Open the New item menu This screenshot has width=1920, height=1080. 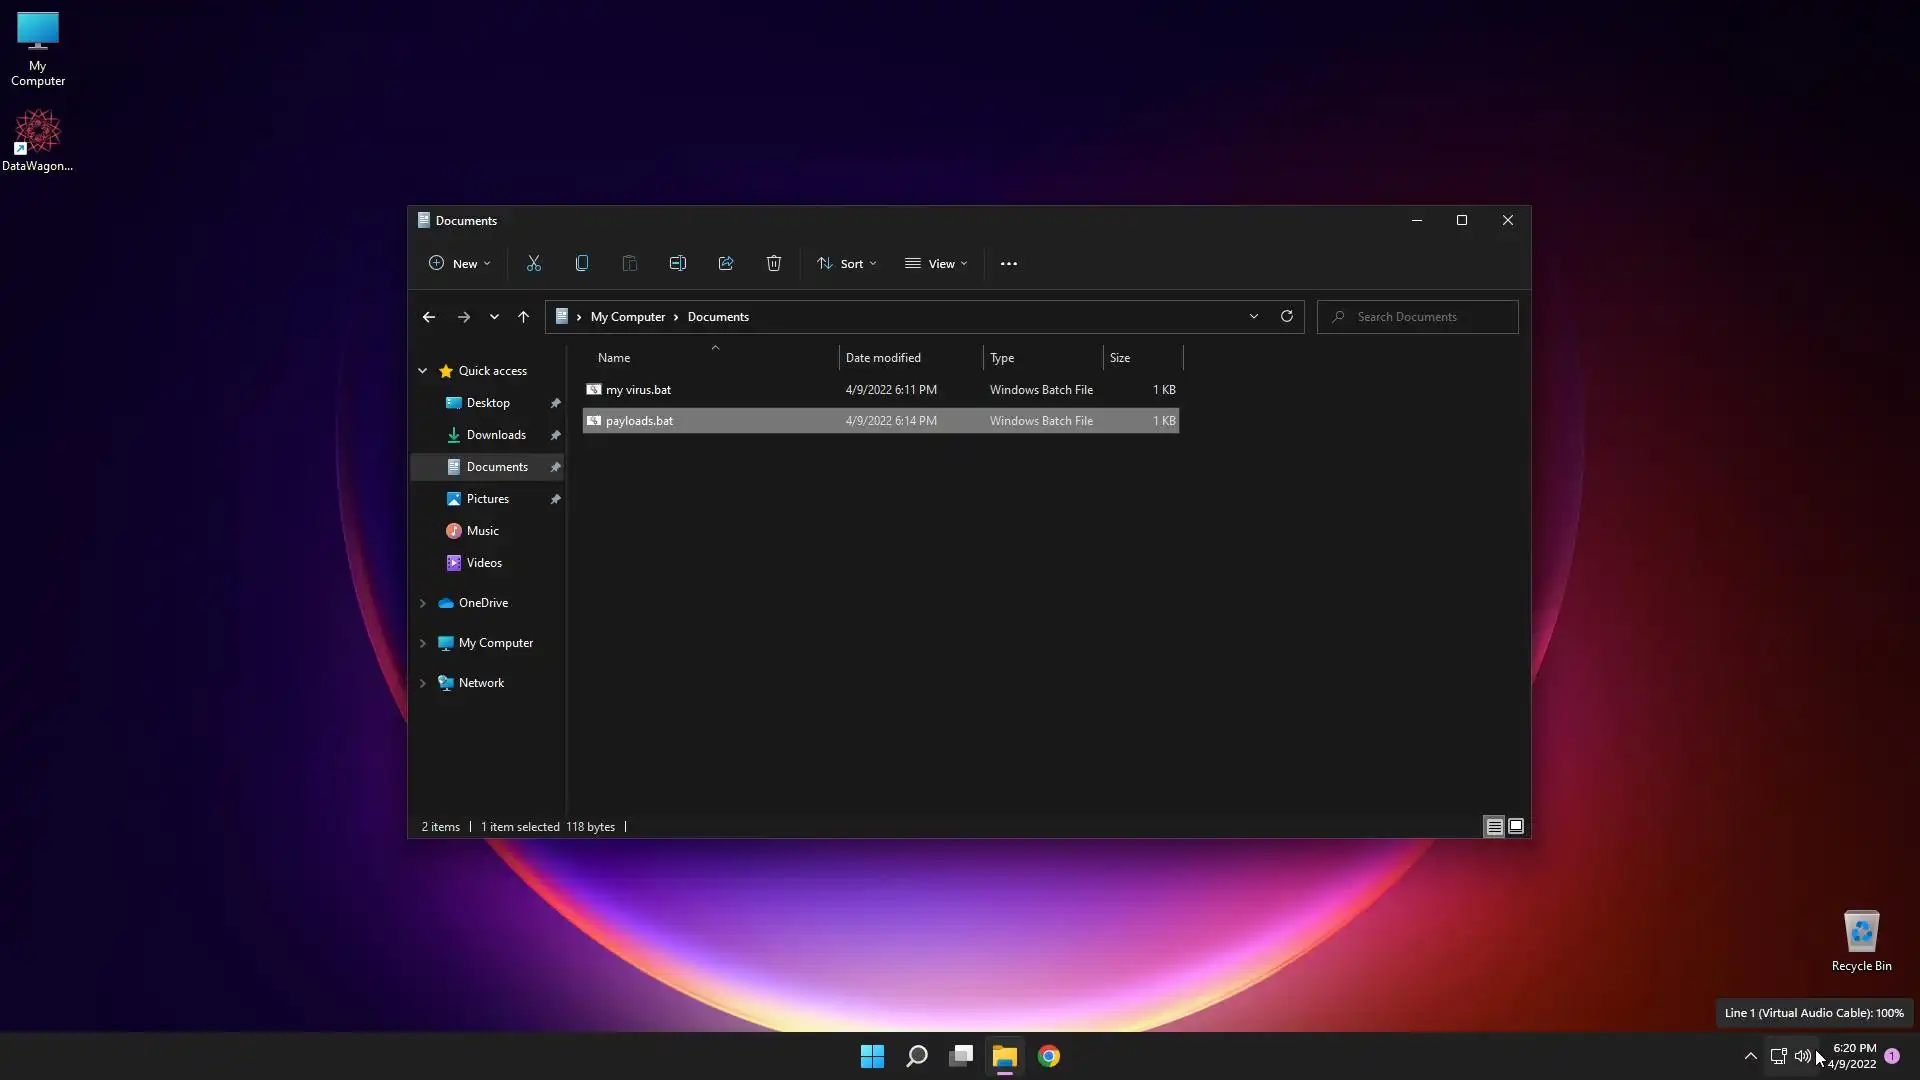[x=459, y=264]
